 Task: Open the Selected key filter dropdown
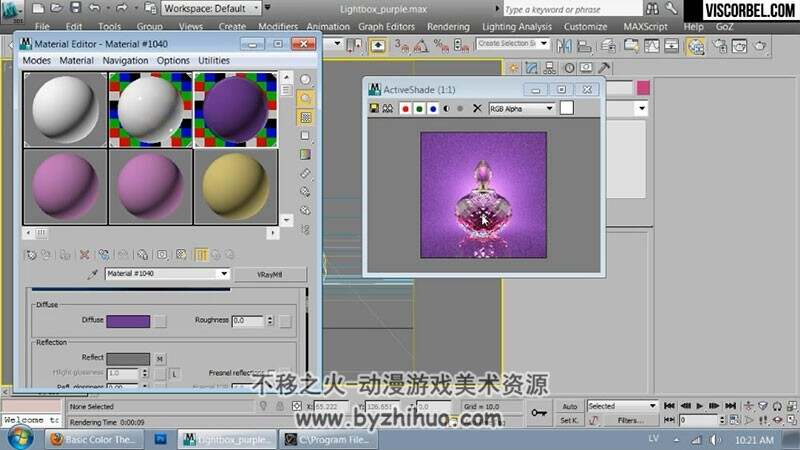tap(621, 406)
